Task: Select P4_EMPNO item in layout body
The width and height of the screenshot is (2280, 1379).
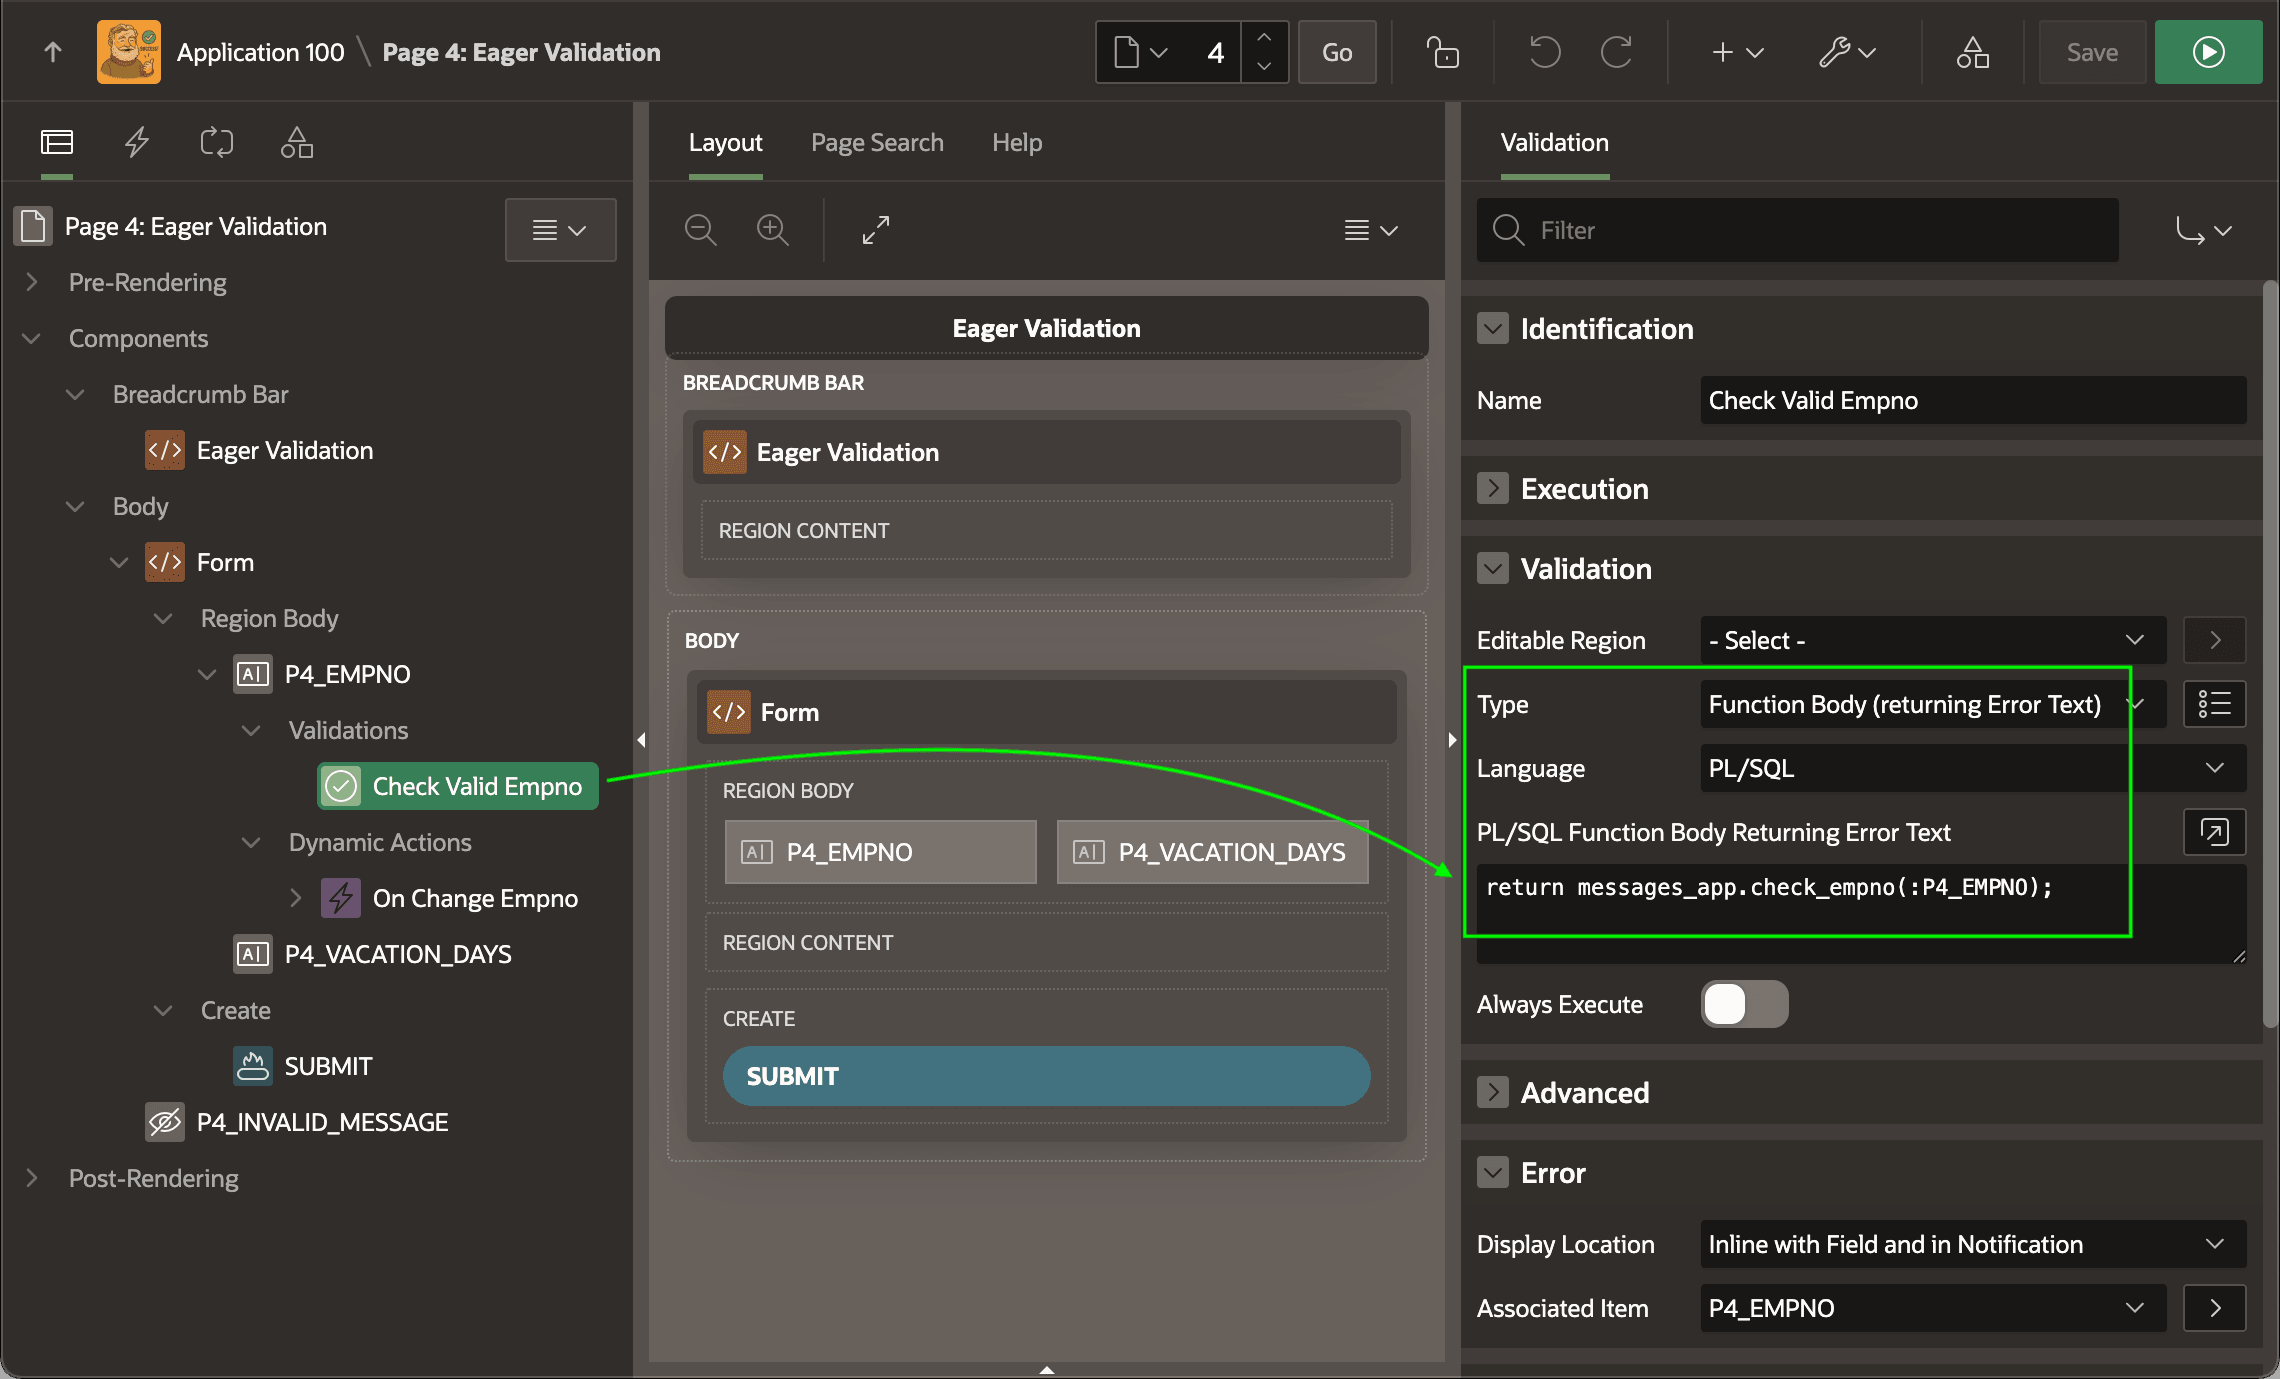Action: tap(880, 852)
